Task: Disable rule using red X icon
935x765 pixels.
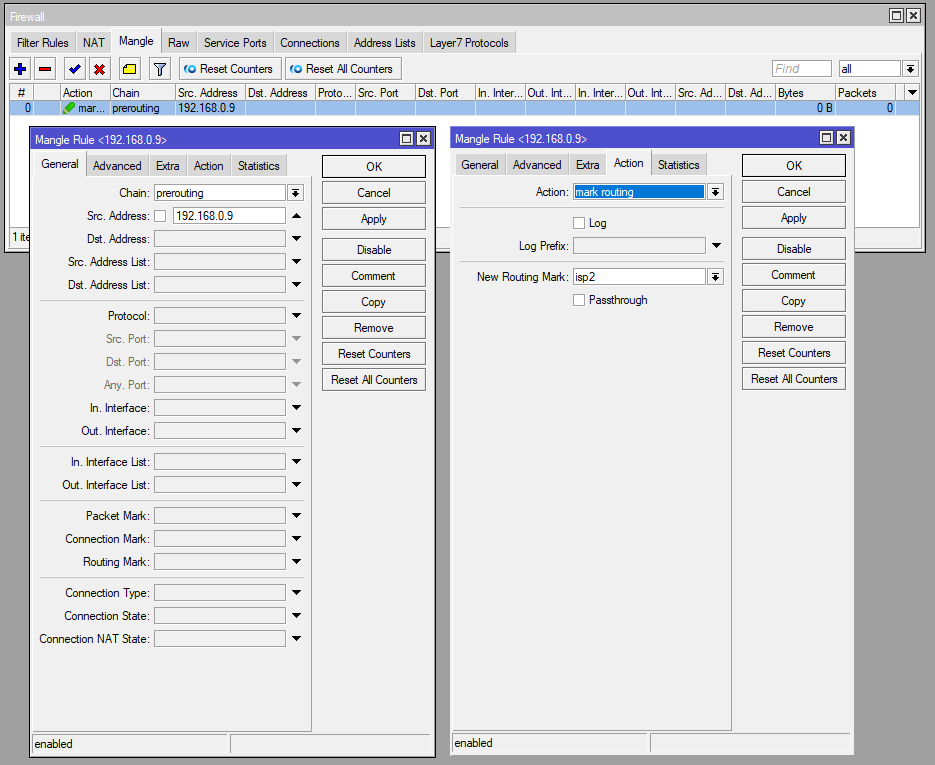Action: coord(100,69)
